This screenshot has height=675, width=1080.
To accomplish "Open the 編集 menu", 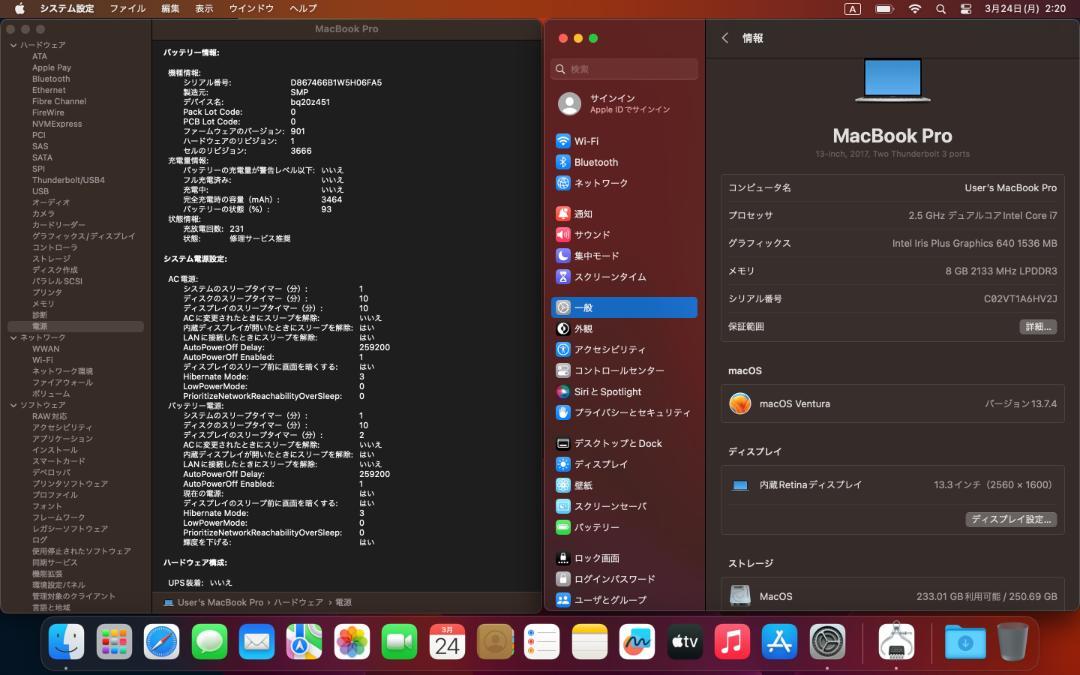I will [x=170, y=9].
